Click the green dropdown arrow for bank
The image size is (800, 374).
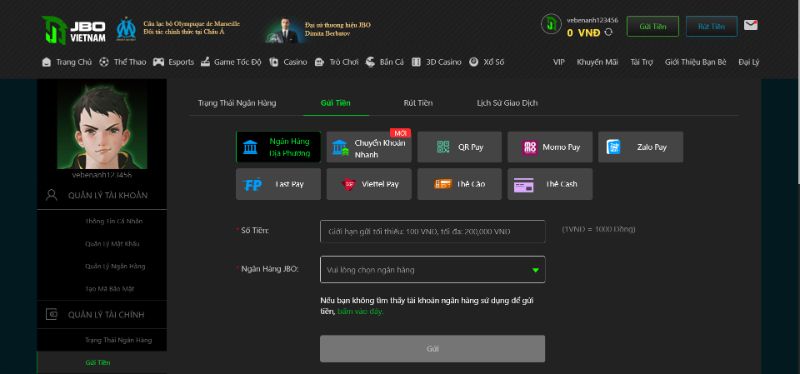click(535, 270)
